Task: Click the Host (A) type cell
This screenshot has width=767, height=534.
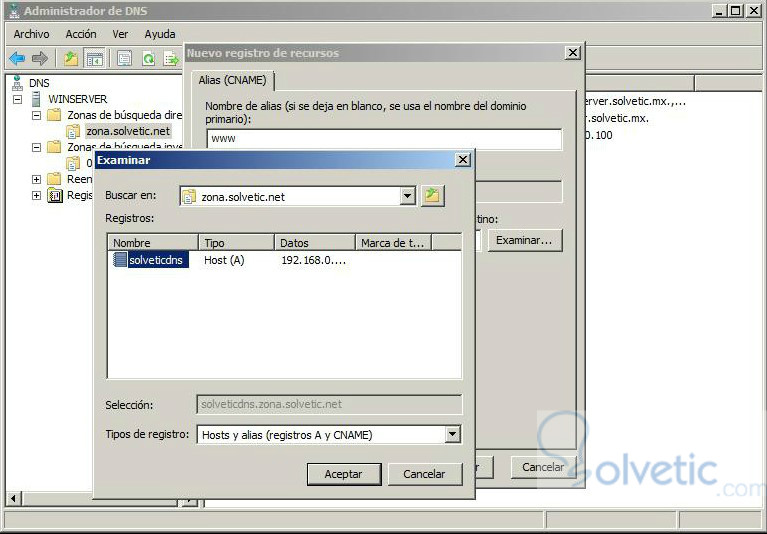Action: (x=224, y=260)
